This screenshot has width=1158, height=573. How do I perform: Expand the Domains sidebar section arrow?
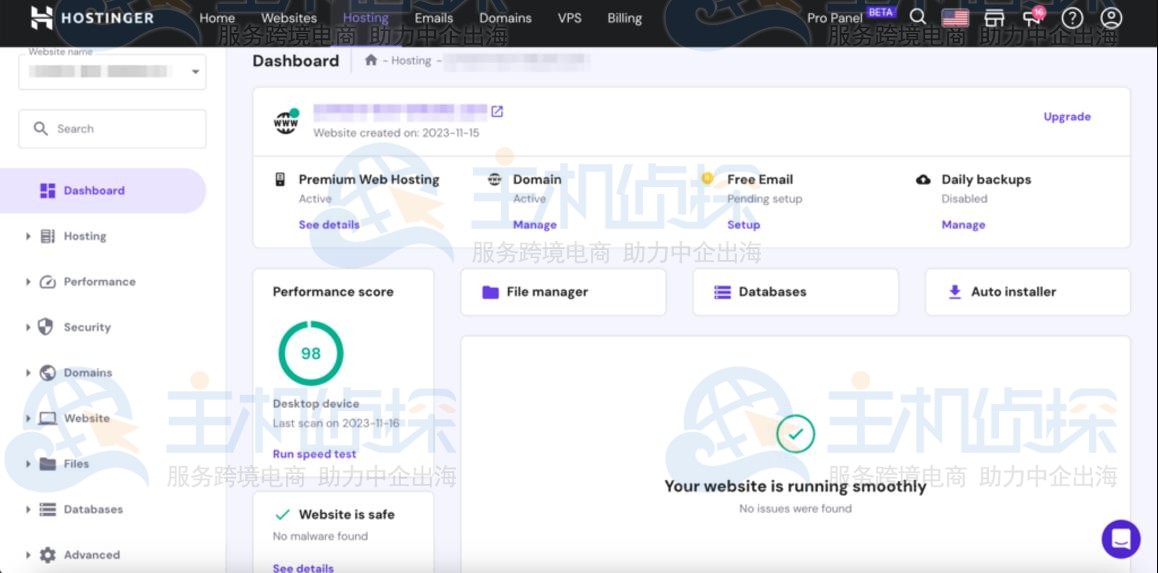[x=28, y=373]
